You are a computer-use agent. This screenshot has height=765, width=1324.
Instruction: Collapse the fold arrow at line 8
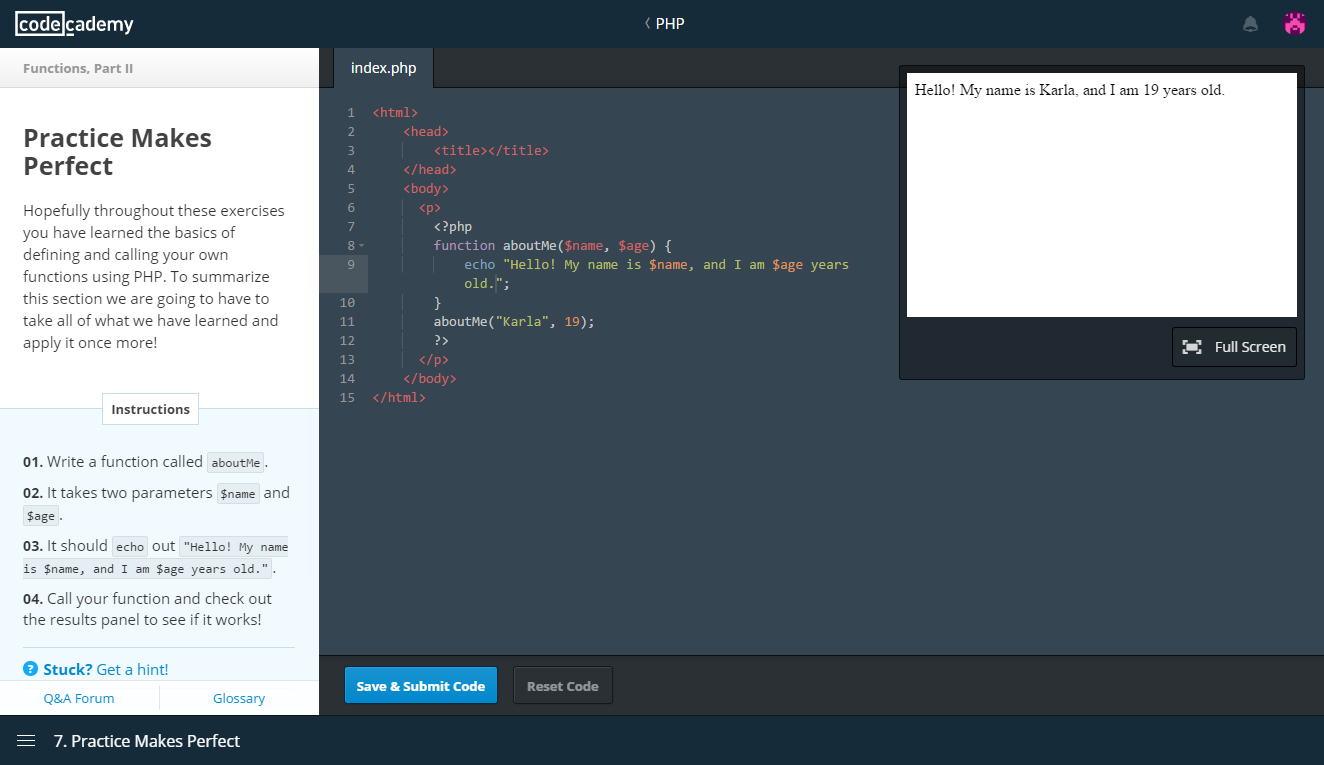coord(361,246)
